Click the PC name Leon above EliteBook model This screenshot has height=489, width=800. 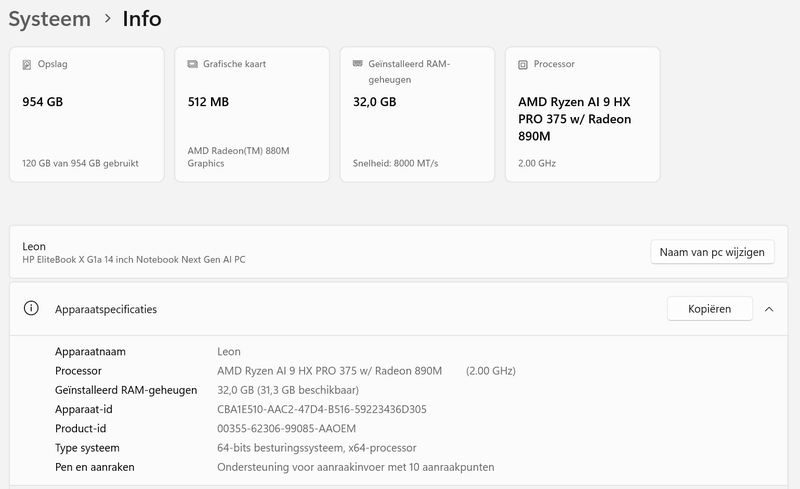tap(34, 246)
